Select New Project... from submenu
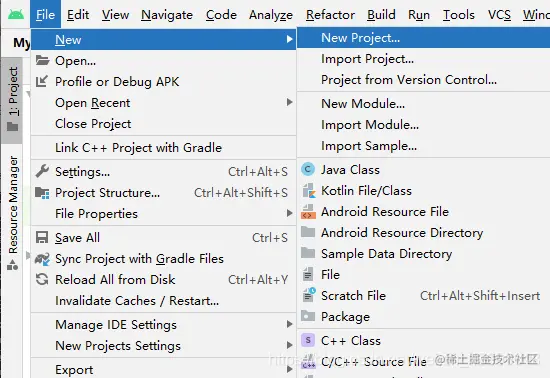 [x=423, y=38]
